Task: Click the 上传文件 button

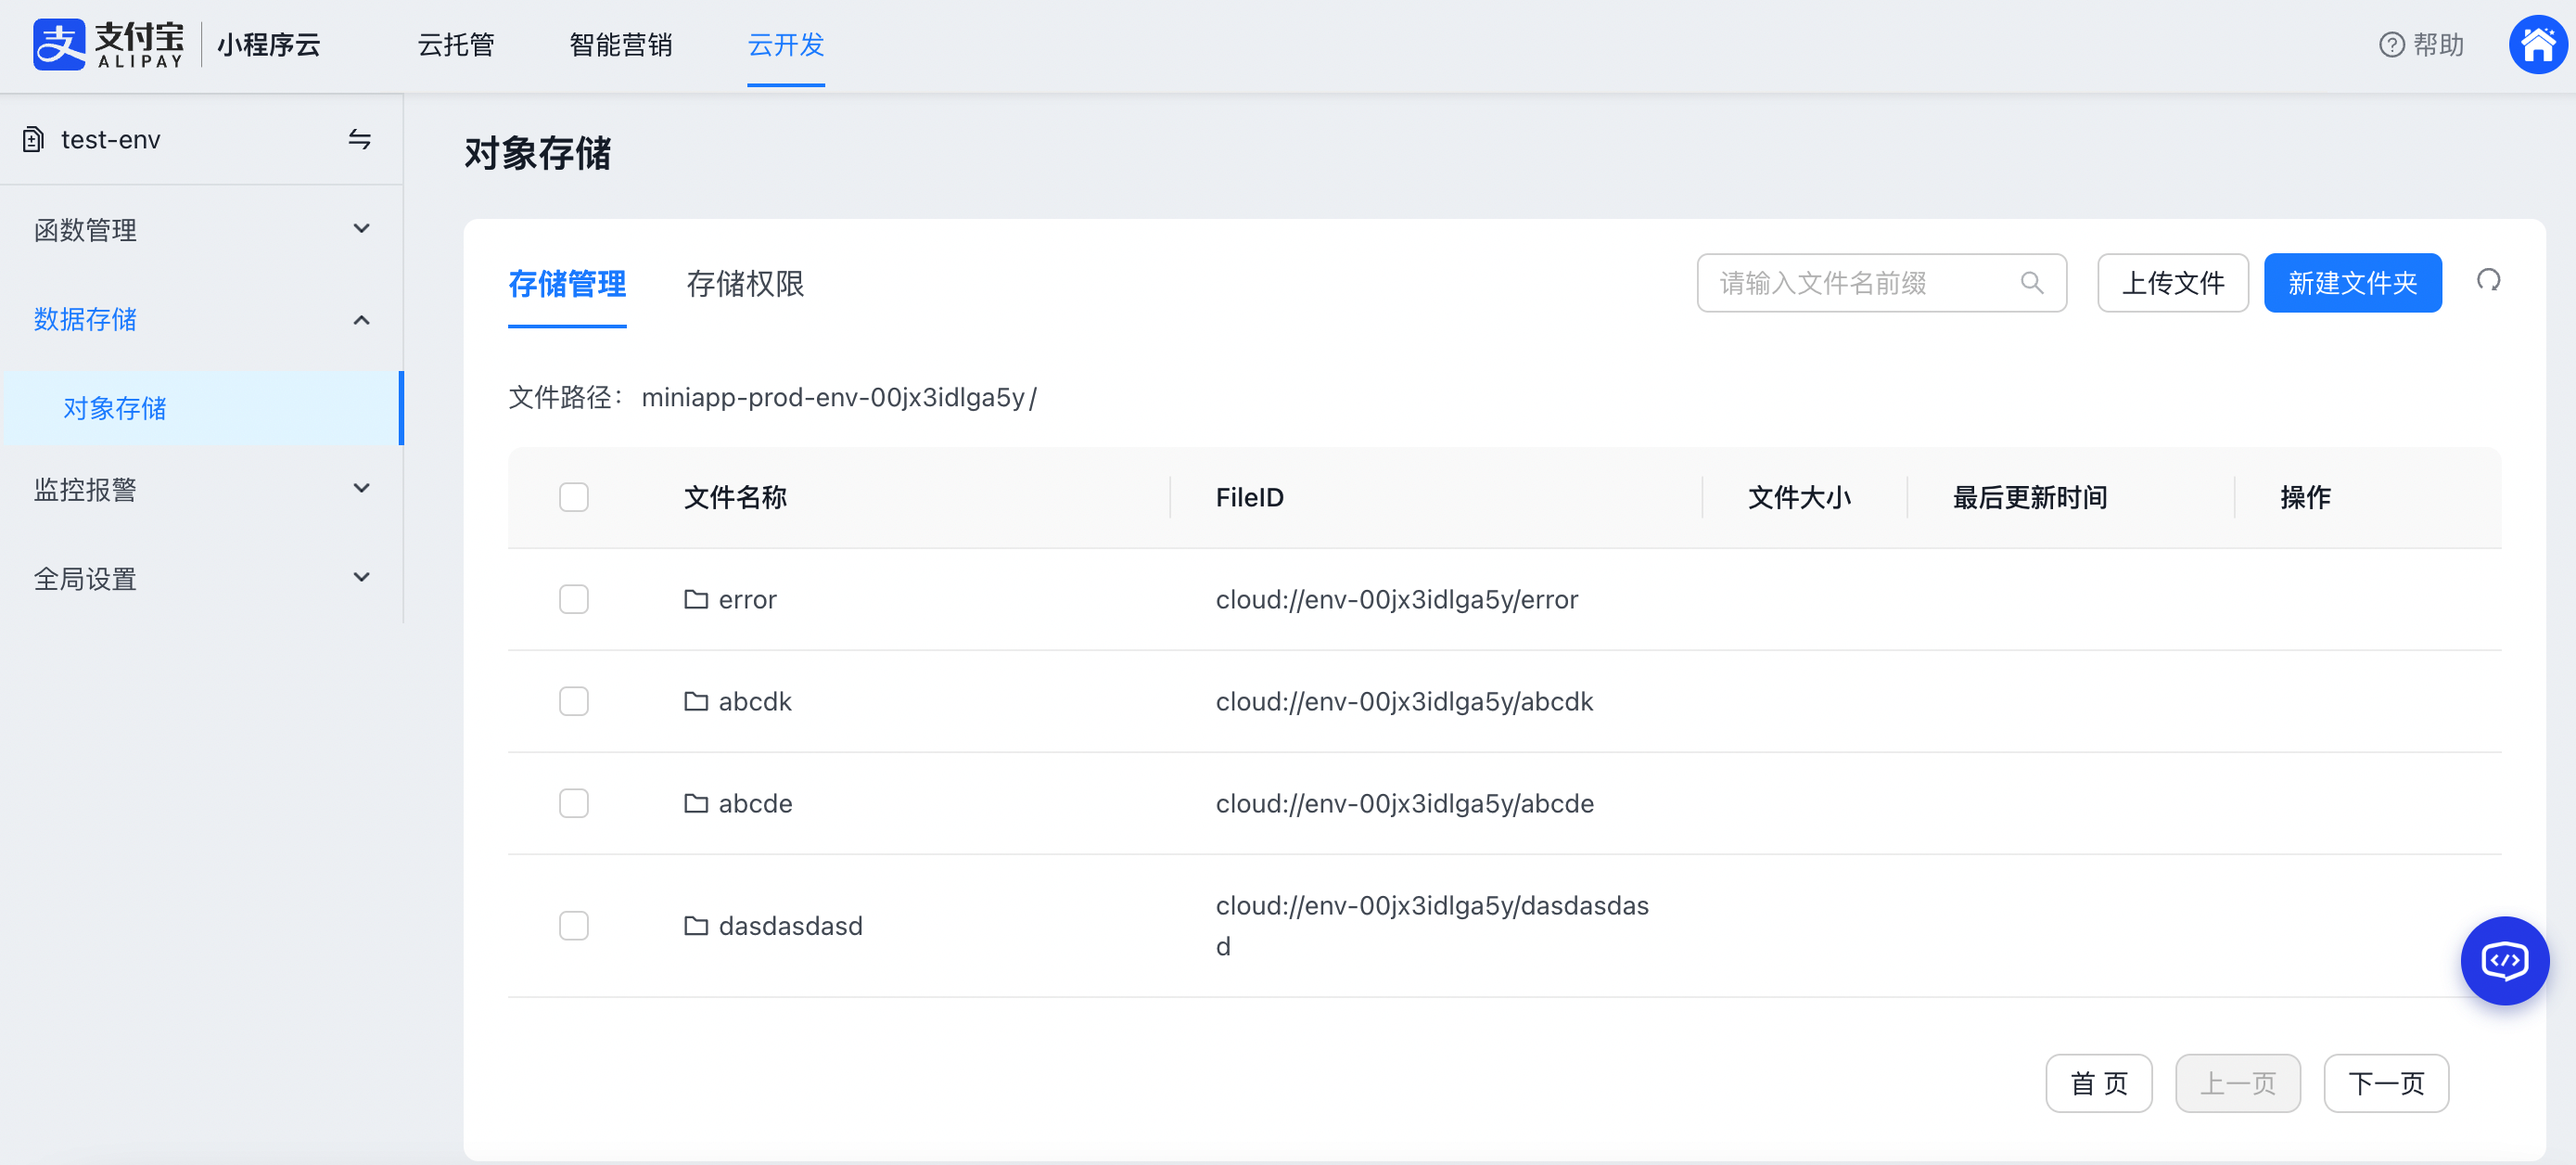Action: pyautogui.click(x=2172, y=283)
